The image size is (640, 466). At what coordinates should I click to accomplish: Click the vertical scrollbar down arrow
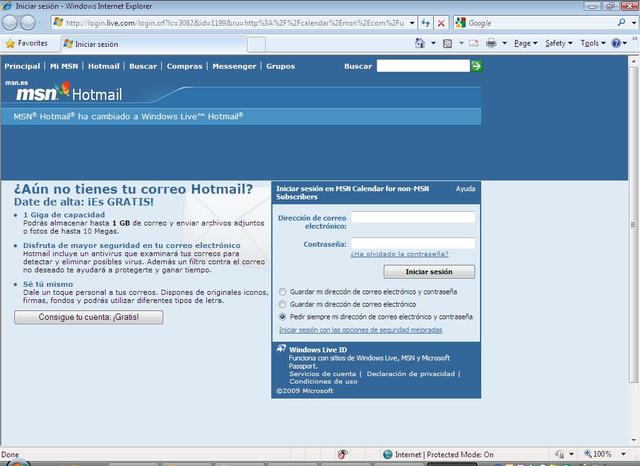[x=634, y=440]
